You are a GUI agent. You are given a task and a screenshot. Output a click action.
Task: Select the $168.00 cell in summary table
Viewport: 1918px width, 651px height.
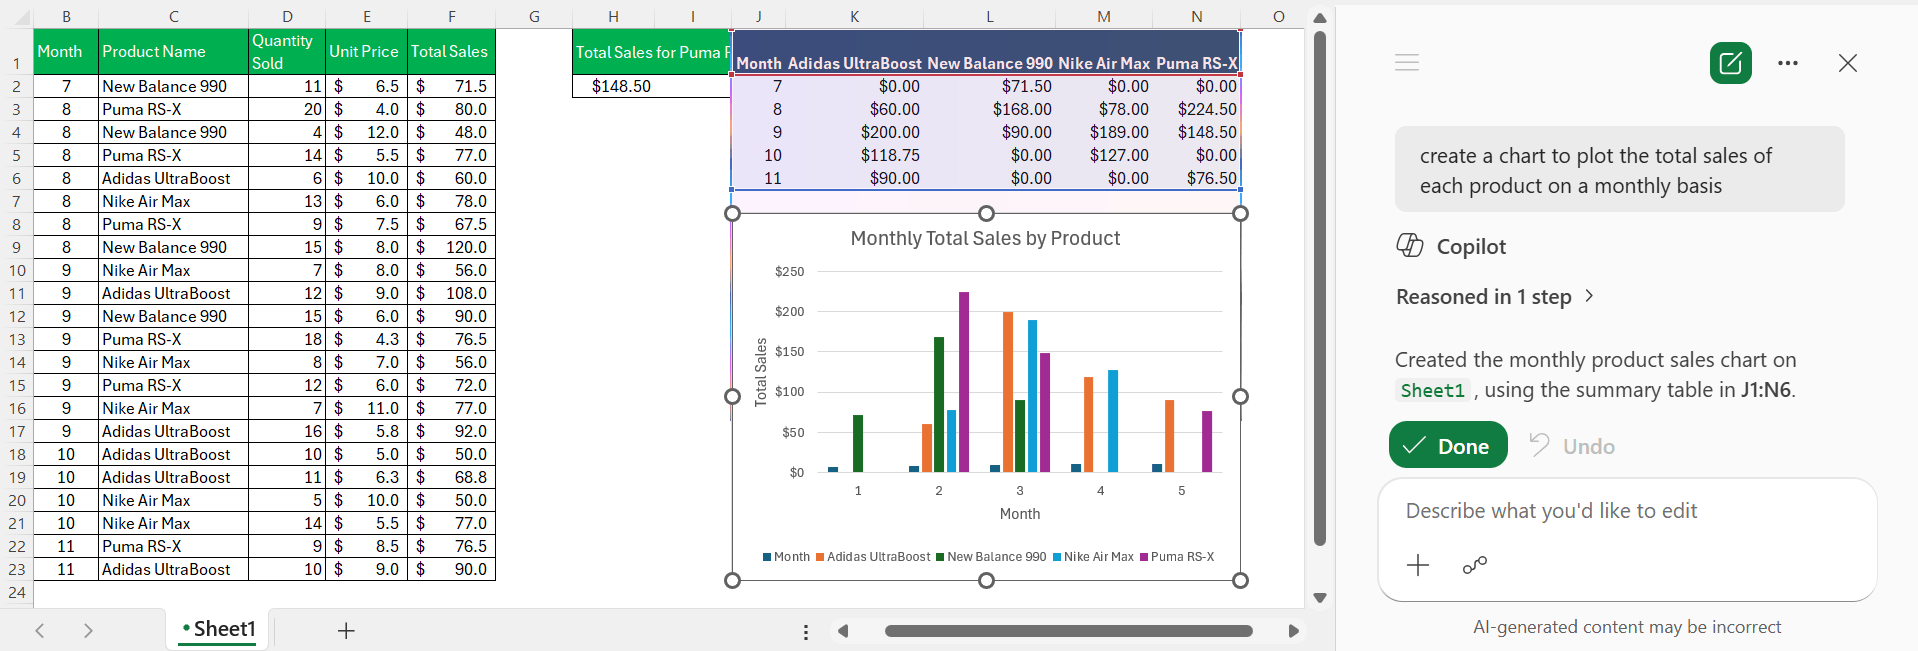point(989,109)
